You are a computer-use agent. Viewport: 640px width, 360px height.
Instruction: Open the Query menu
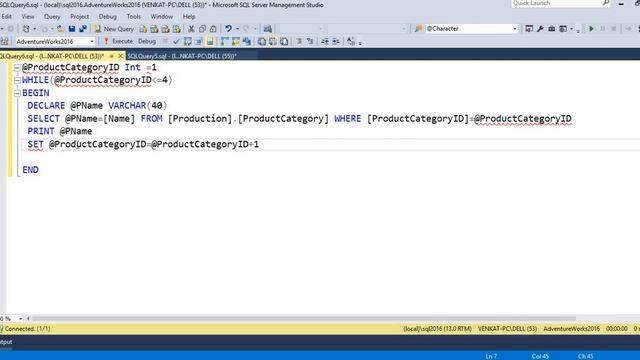point(52,16)
